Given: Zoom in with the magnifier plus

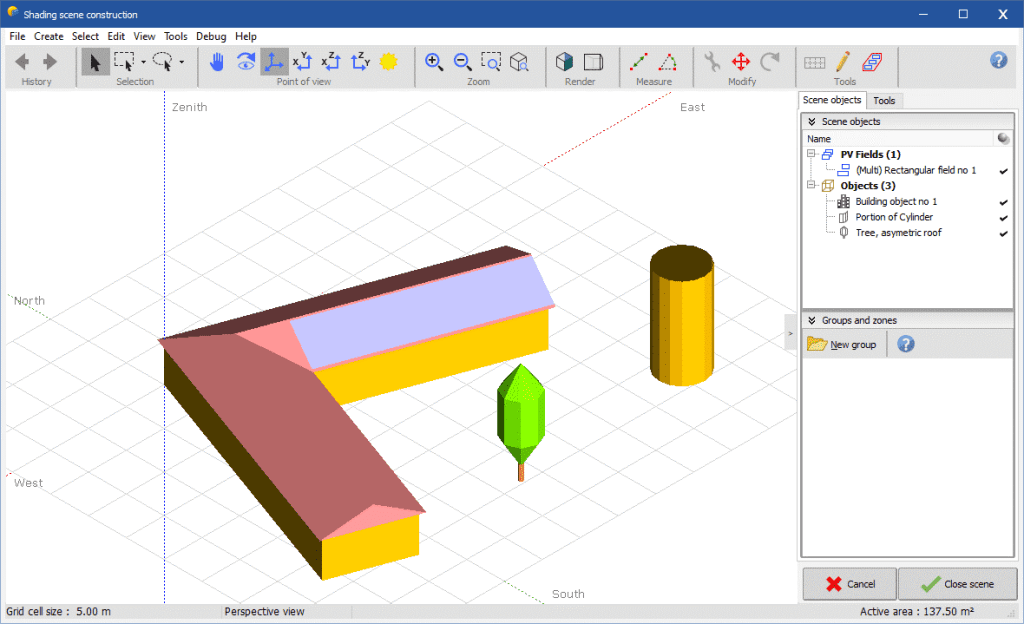Looking at the screenshot, I should click(x=434, y=62).
